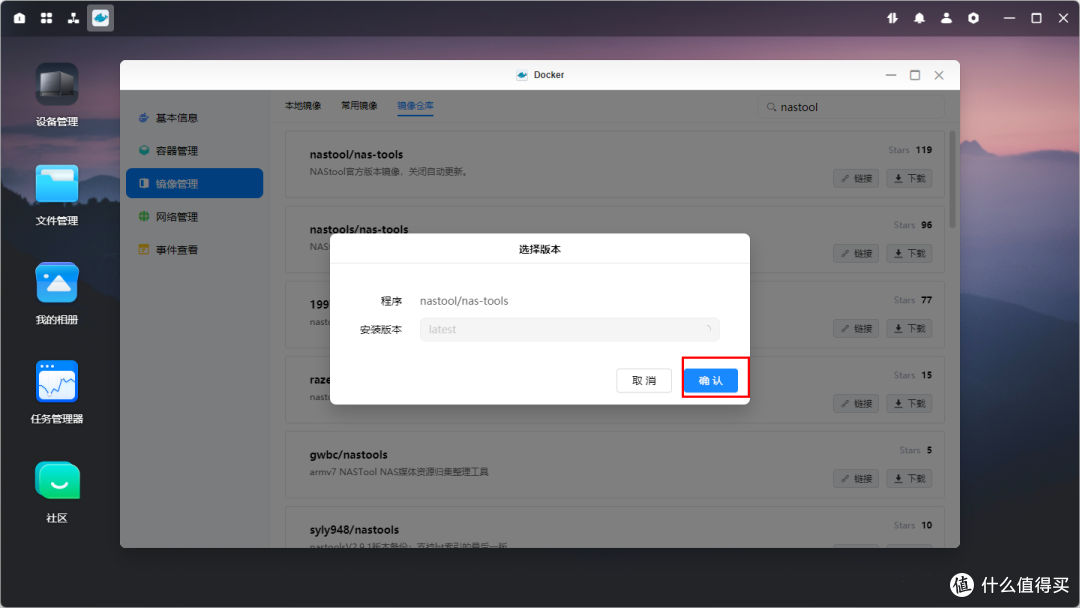Open 基本信息 in the Docker sidebar
The width and height of the screenshot is (1080, 608).
pyautogui.click(x=194, y=117)
